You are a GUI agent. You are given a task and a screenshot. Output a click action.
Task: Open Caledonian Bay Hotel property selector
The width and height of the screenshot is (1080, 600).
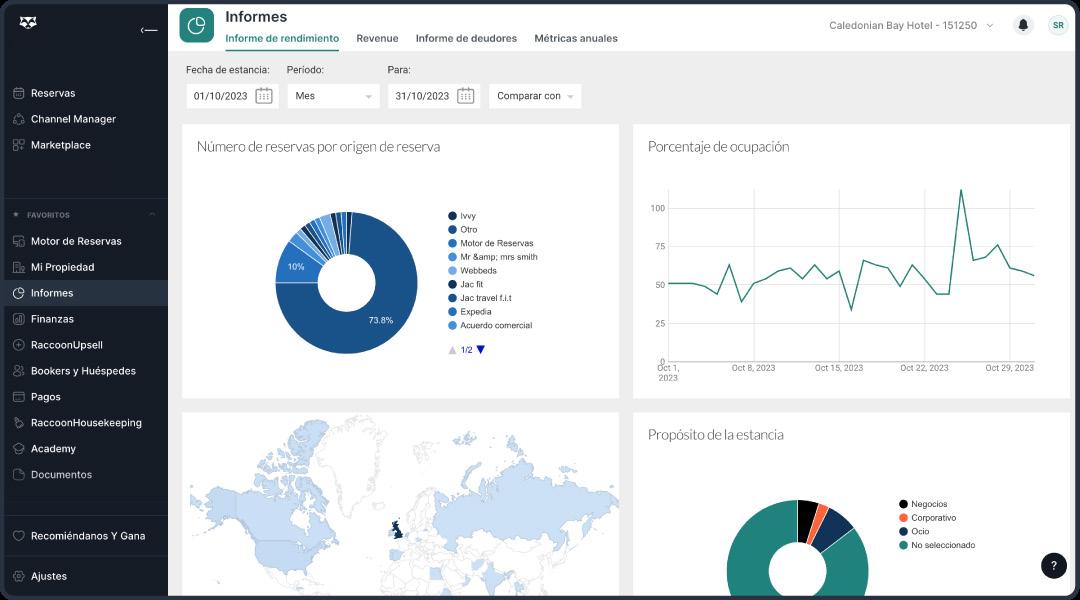coord(911,25)
